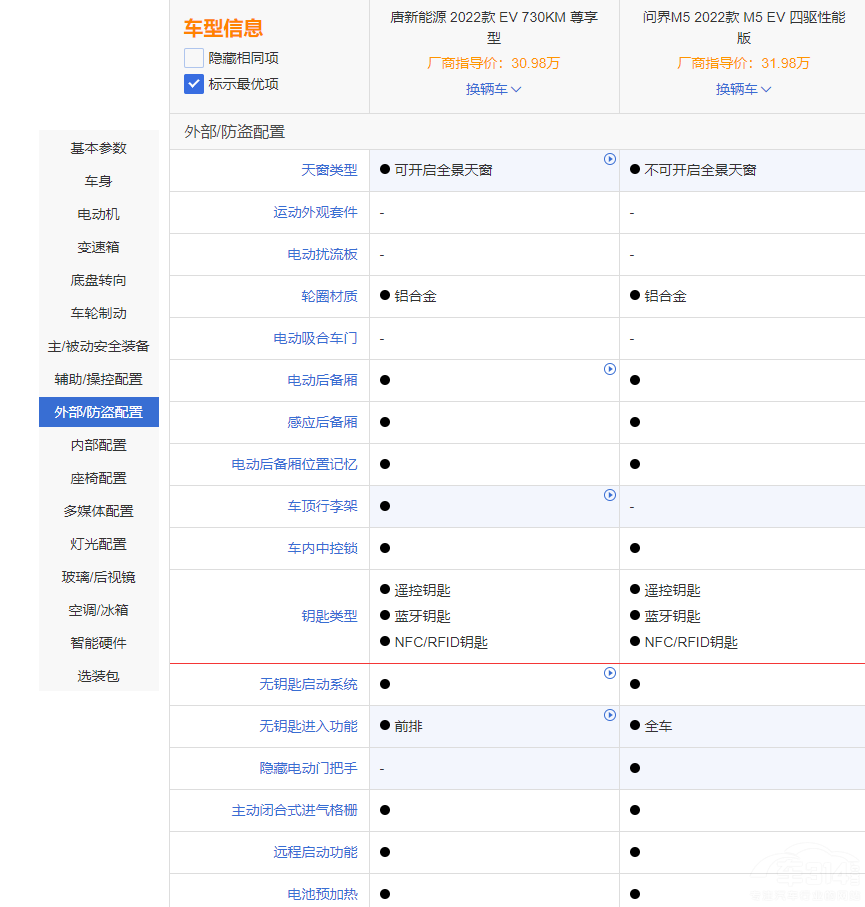Click the 钥匙类型 parameter link
Viewport: 865px width, 907px height.
click(329, 616)
